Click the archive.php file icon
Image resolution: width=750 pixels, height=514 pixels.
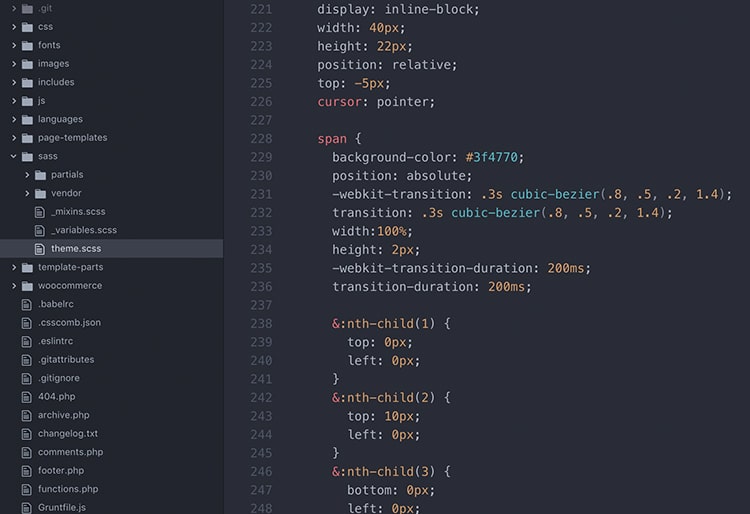click(x=27, y=415)
